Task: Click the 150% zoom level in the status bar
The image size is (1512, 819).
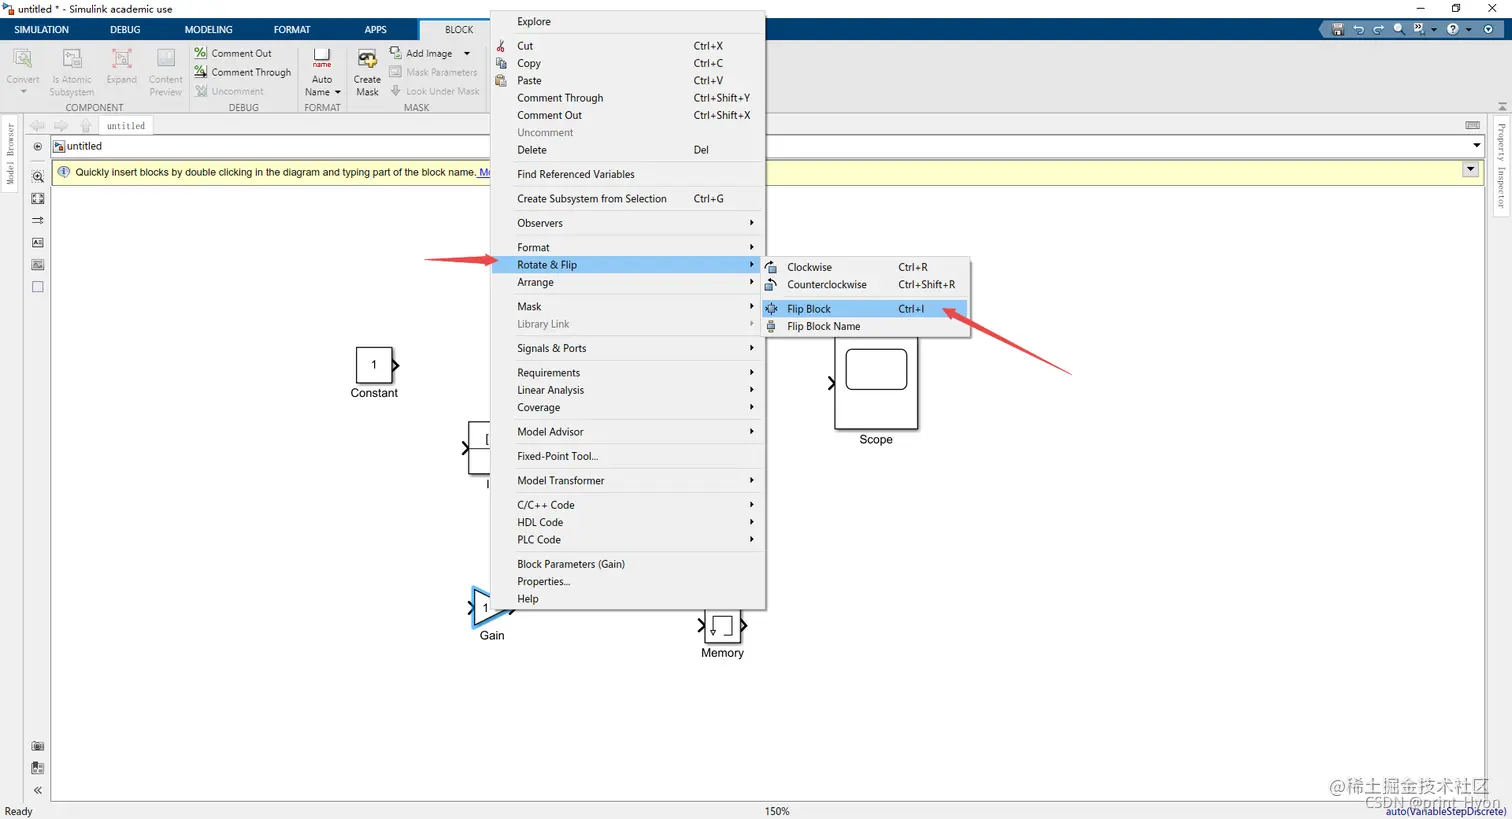Action: [x=777, y=811]
